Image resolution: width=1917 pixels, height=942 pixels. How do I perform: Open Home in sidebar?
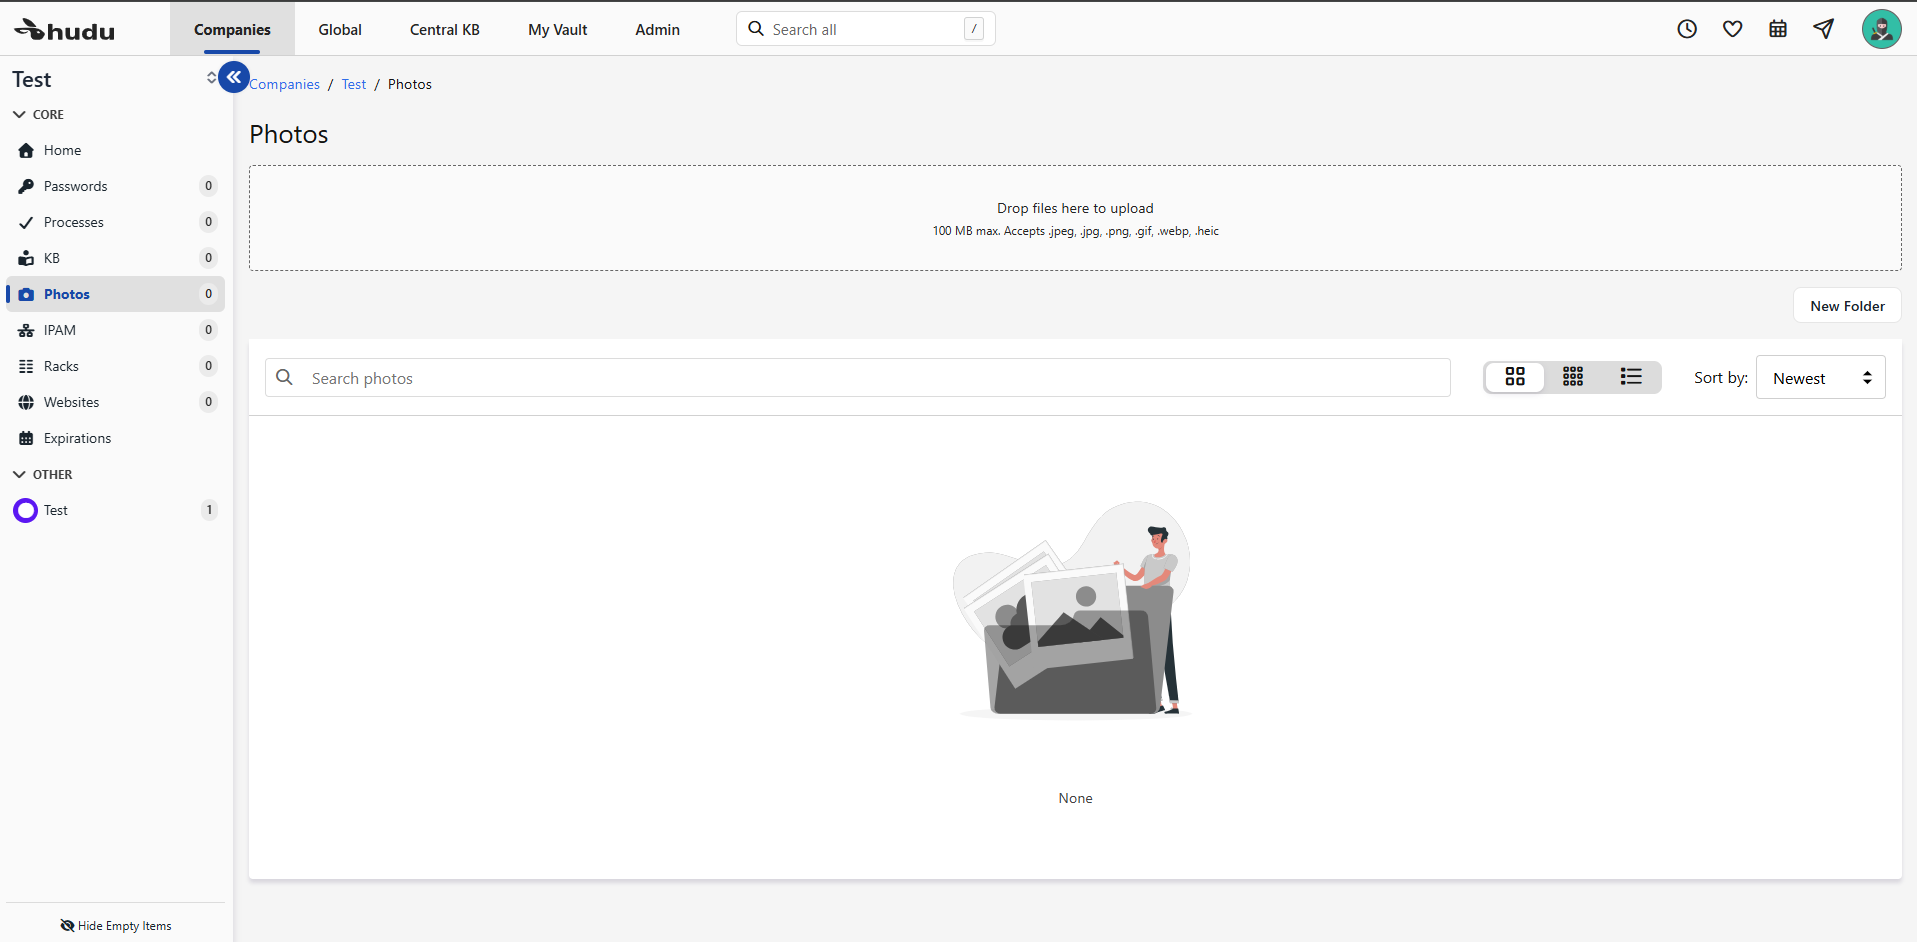pos(116,150)
